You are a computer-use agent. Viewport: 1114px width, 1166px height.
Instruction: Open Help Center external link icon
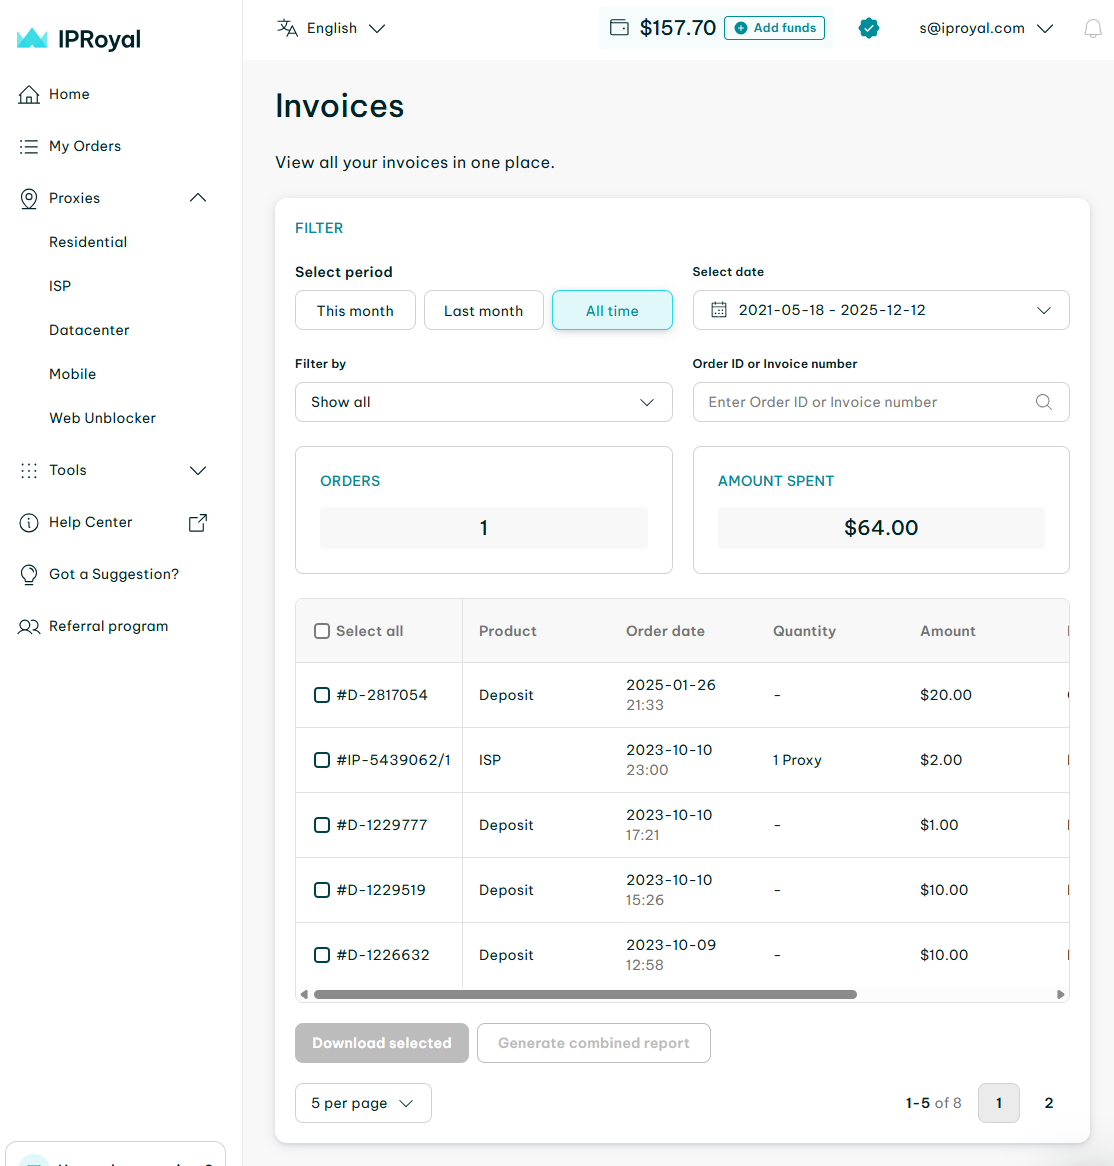(x=198, y=522)
